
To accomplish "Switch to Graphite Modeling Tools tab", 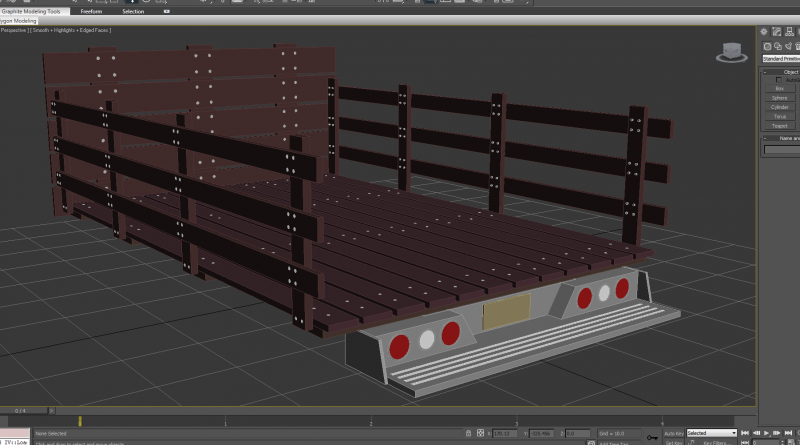I will (x=31, y=11).
